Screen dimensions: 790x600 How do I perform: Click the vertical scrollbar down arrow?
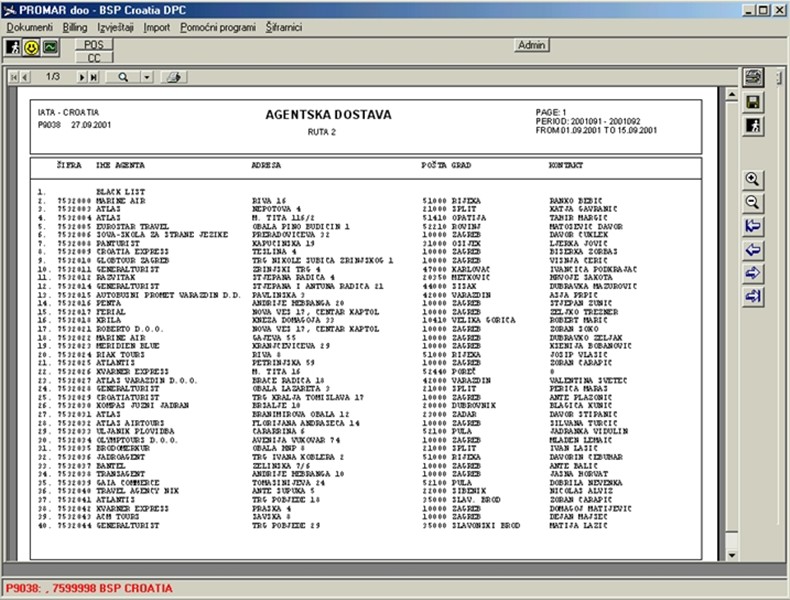pos(732,555)
